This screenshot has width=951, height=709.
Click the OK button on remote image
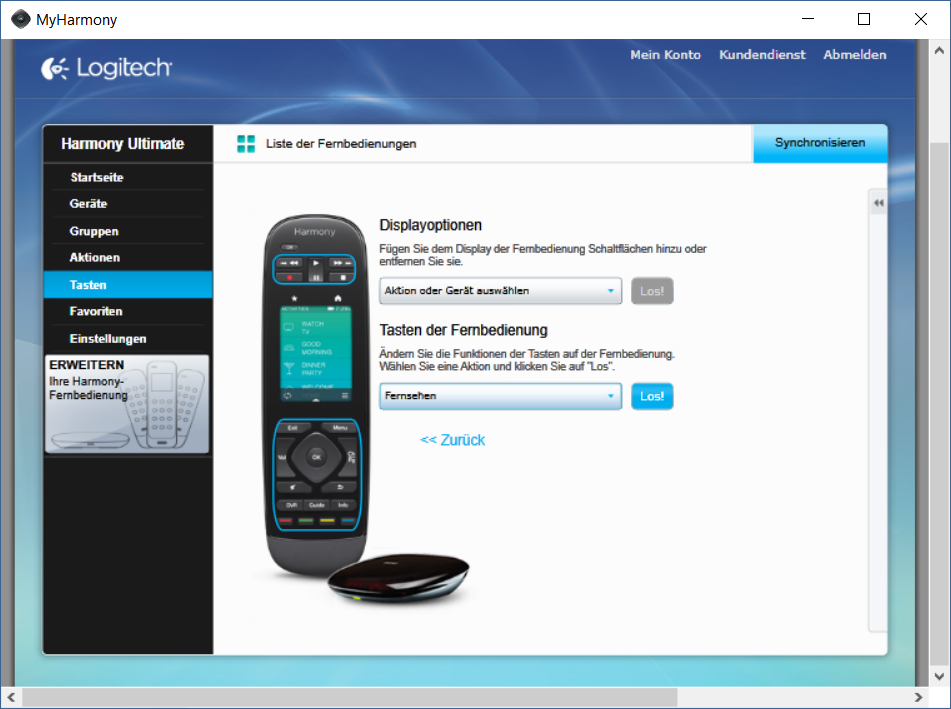316,456
